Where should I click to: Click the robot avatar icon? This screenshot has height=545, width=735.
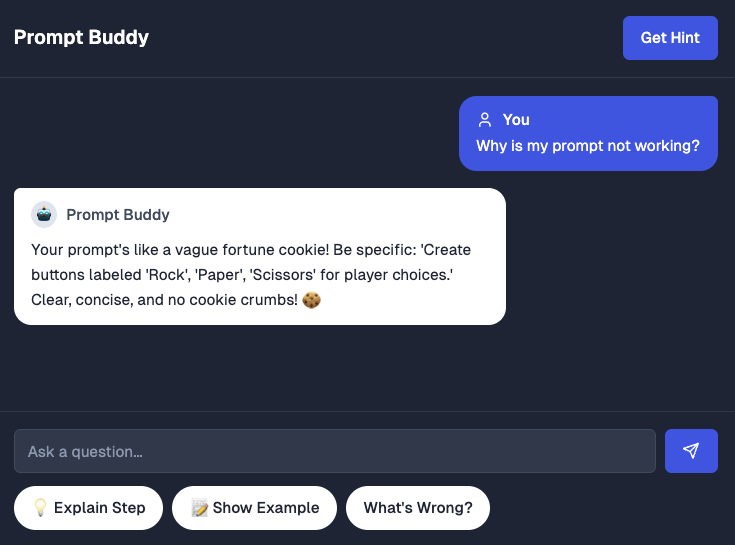pyautogui.click(x=44, y=215)
